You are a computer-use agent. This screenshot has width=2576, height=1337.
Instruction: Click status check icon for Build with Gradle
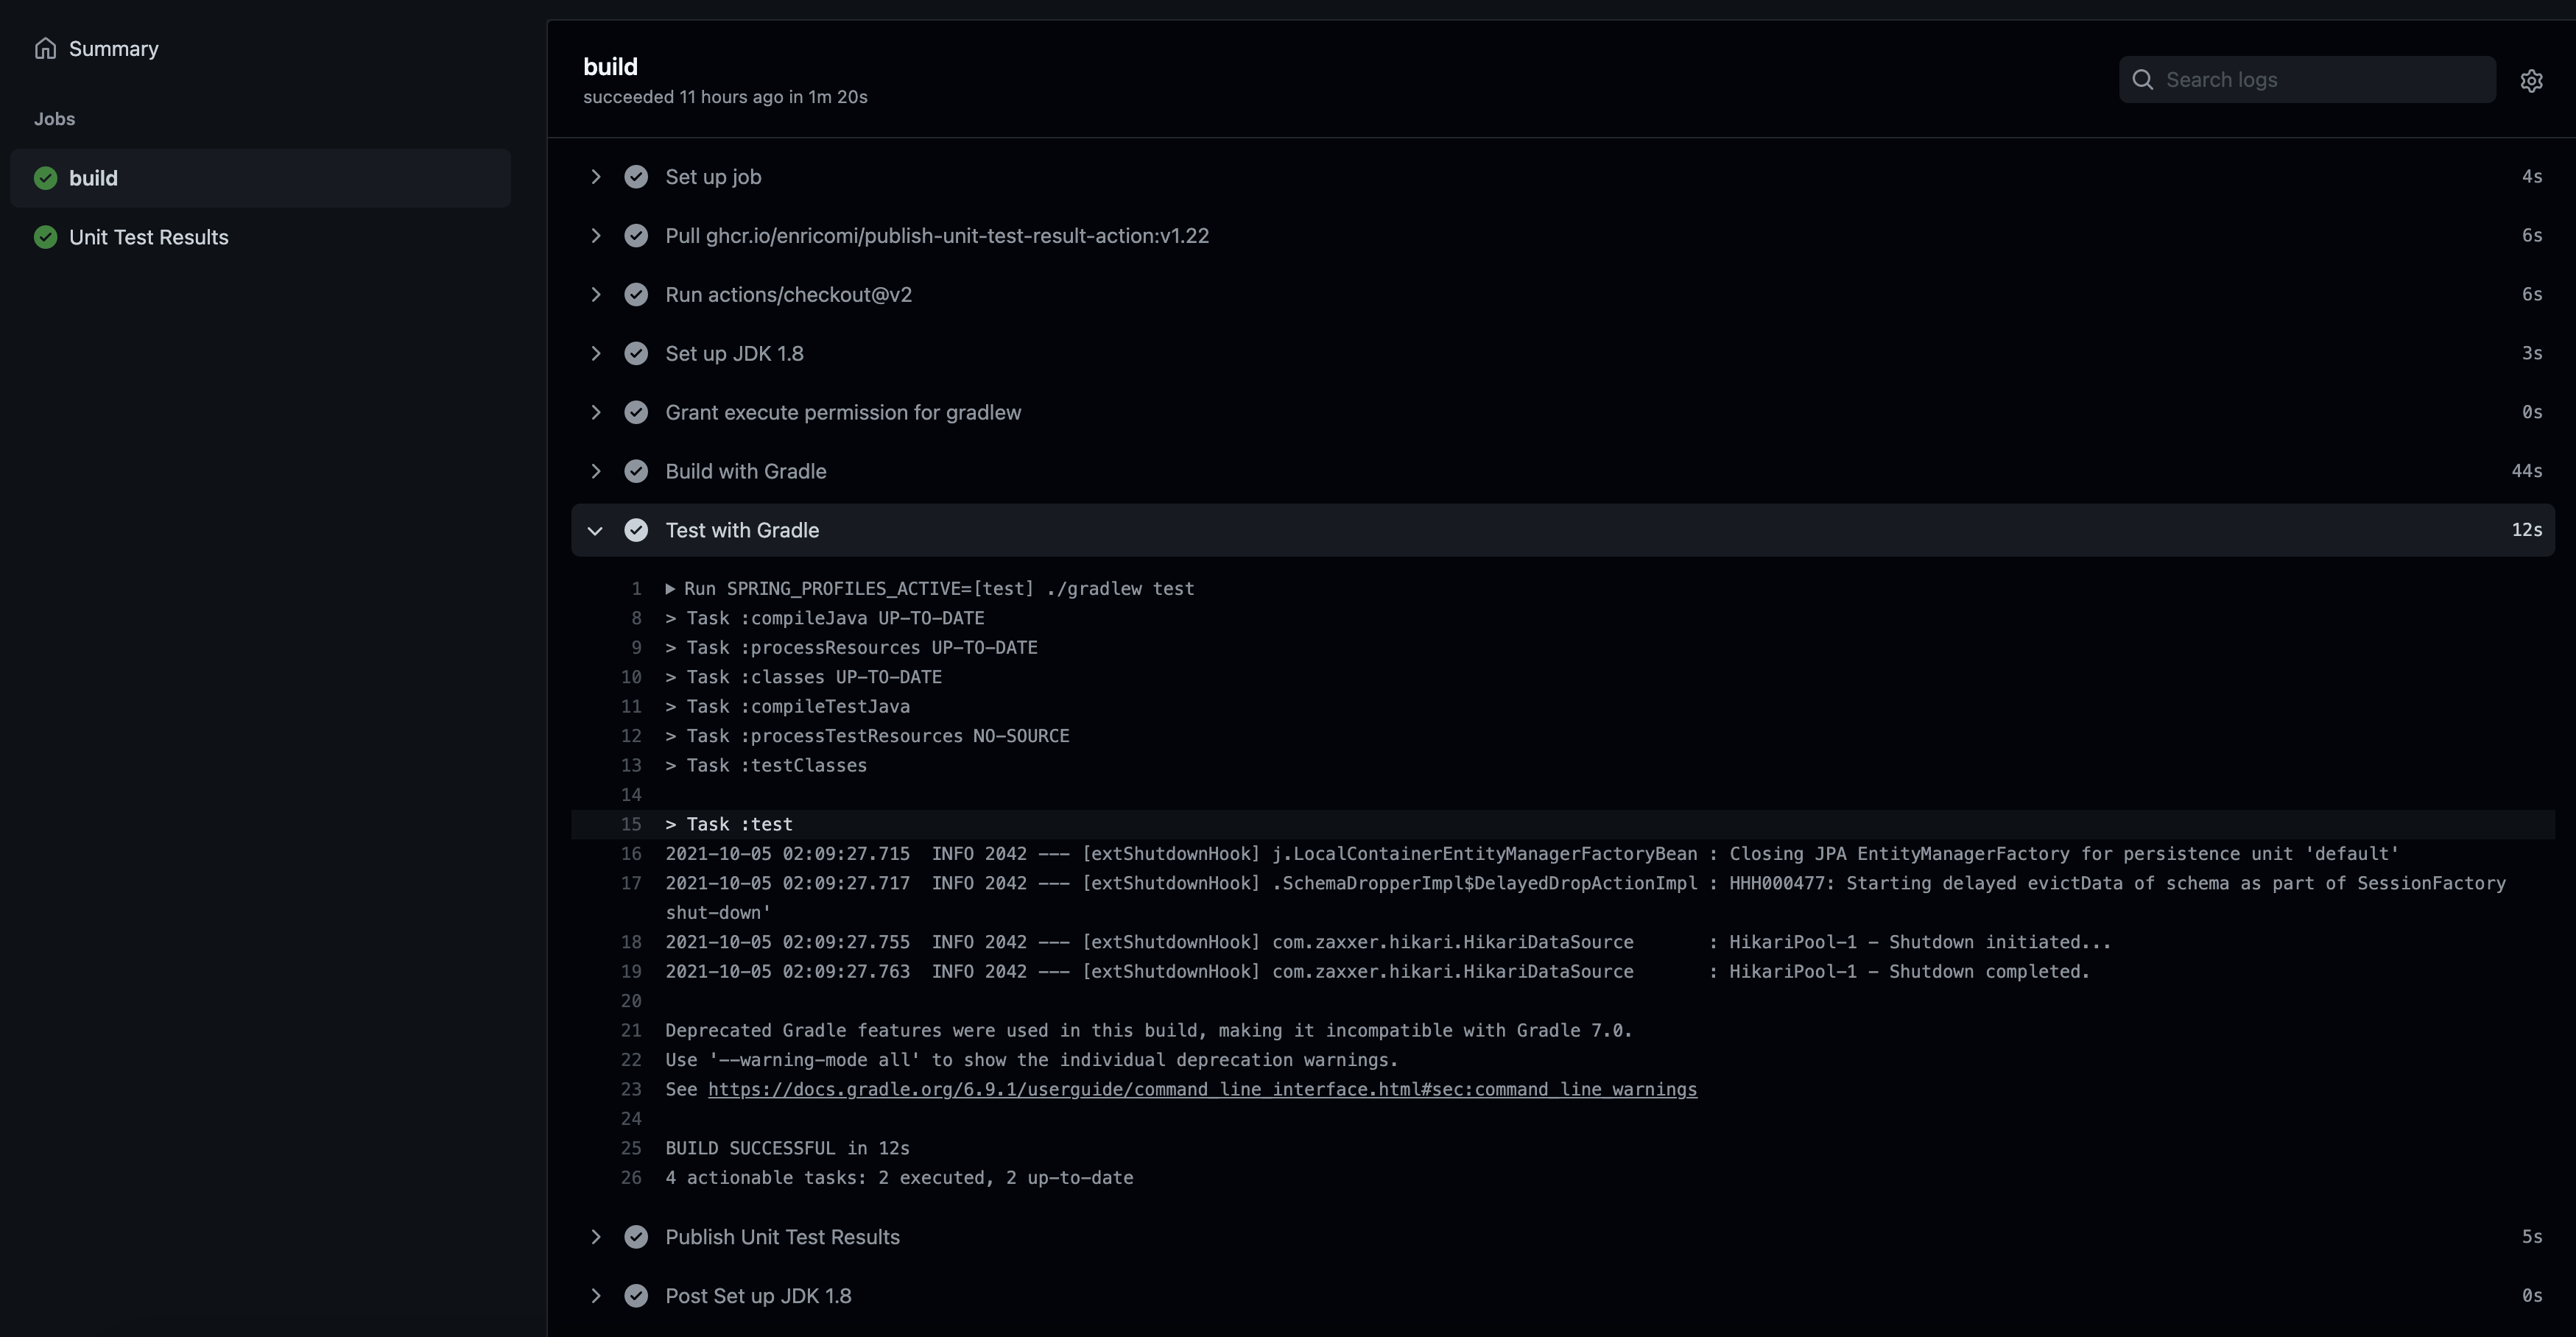coord(636,471)
